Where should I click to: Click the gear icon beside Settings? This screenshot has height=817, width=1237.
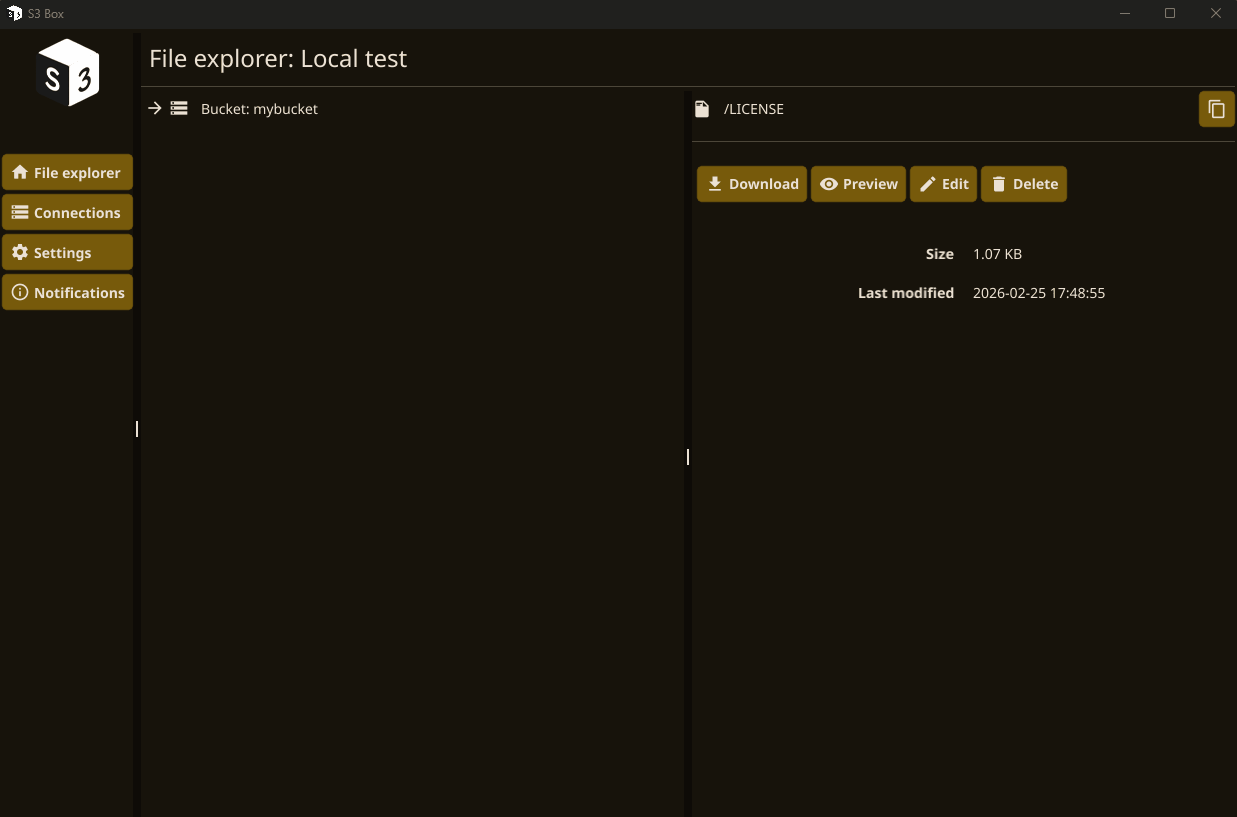point(20,252)
